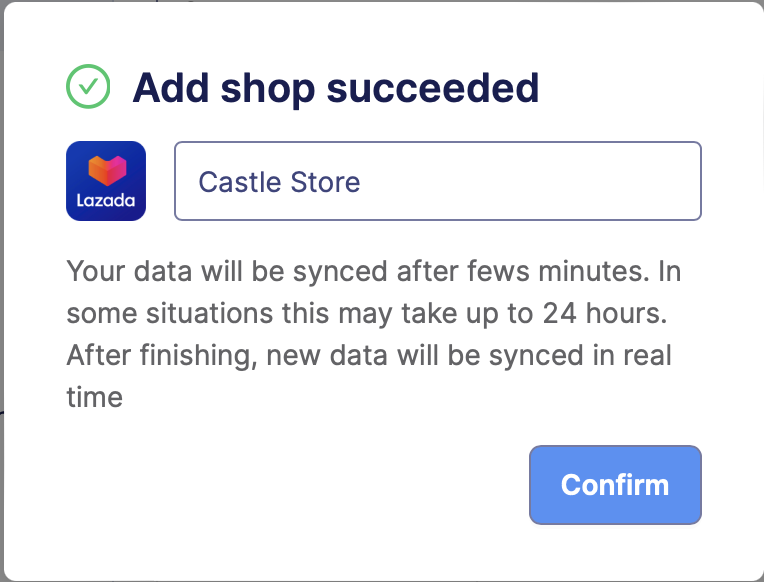Click the "Add shop succeeded" heading
764x582 pixels.
click(336, 88)
